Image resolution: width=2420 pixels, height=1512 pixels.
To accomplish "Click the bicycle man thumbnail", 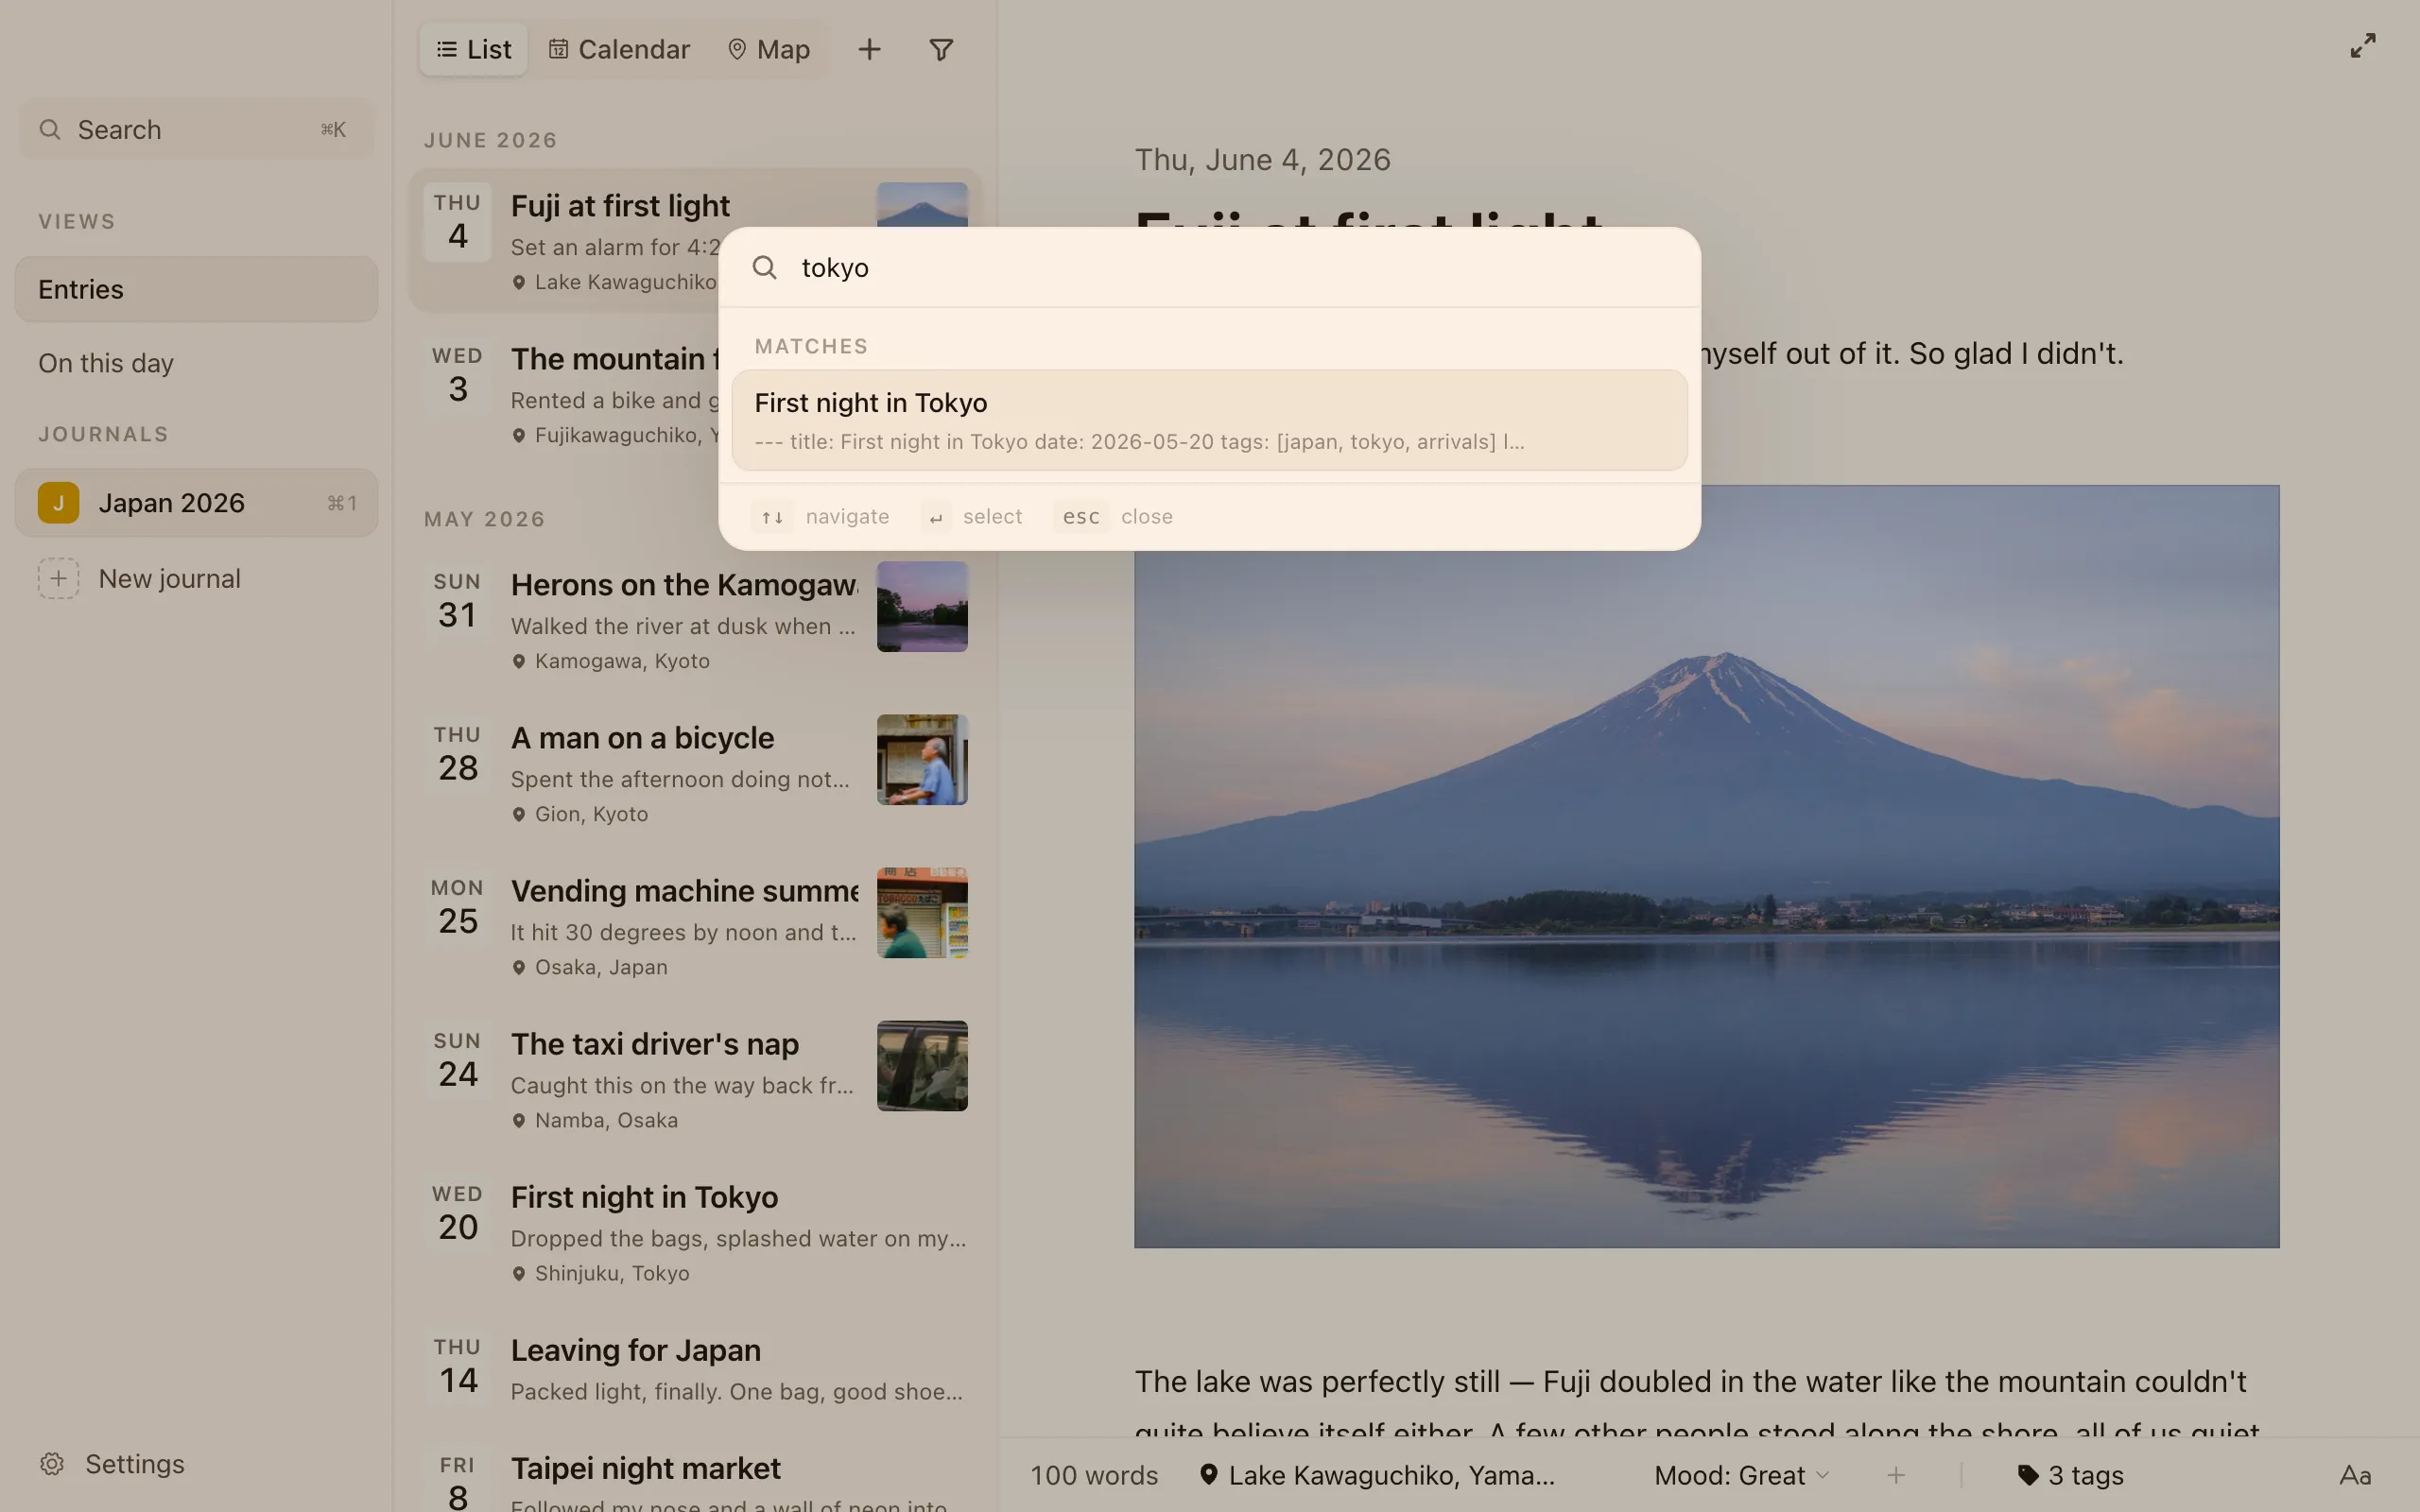I will (x=922, y=759).
